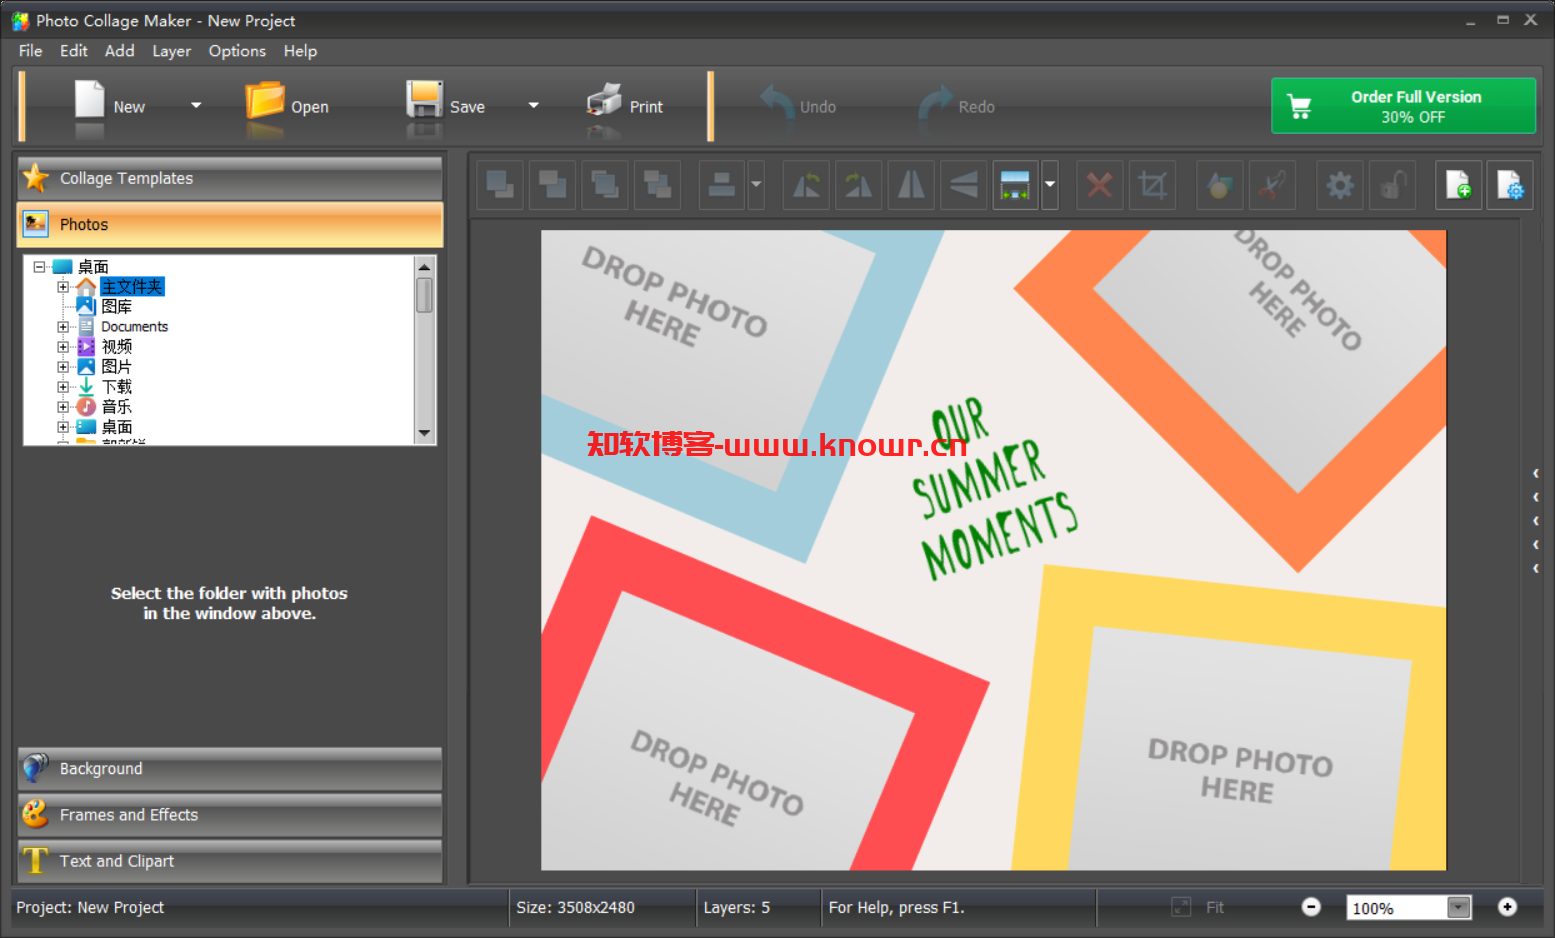Screen dimensions: 1555x938
Task: Select the 音乐 folder
Action: [116, 407]
